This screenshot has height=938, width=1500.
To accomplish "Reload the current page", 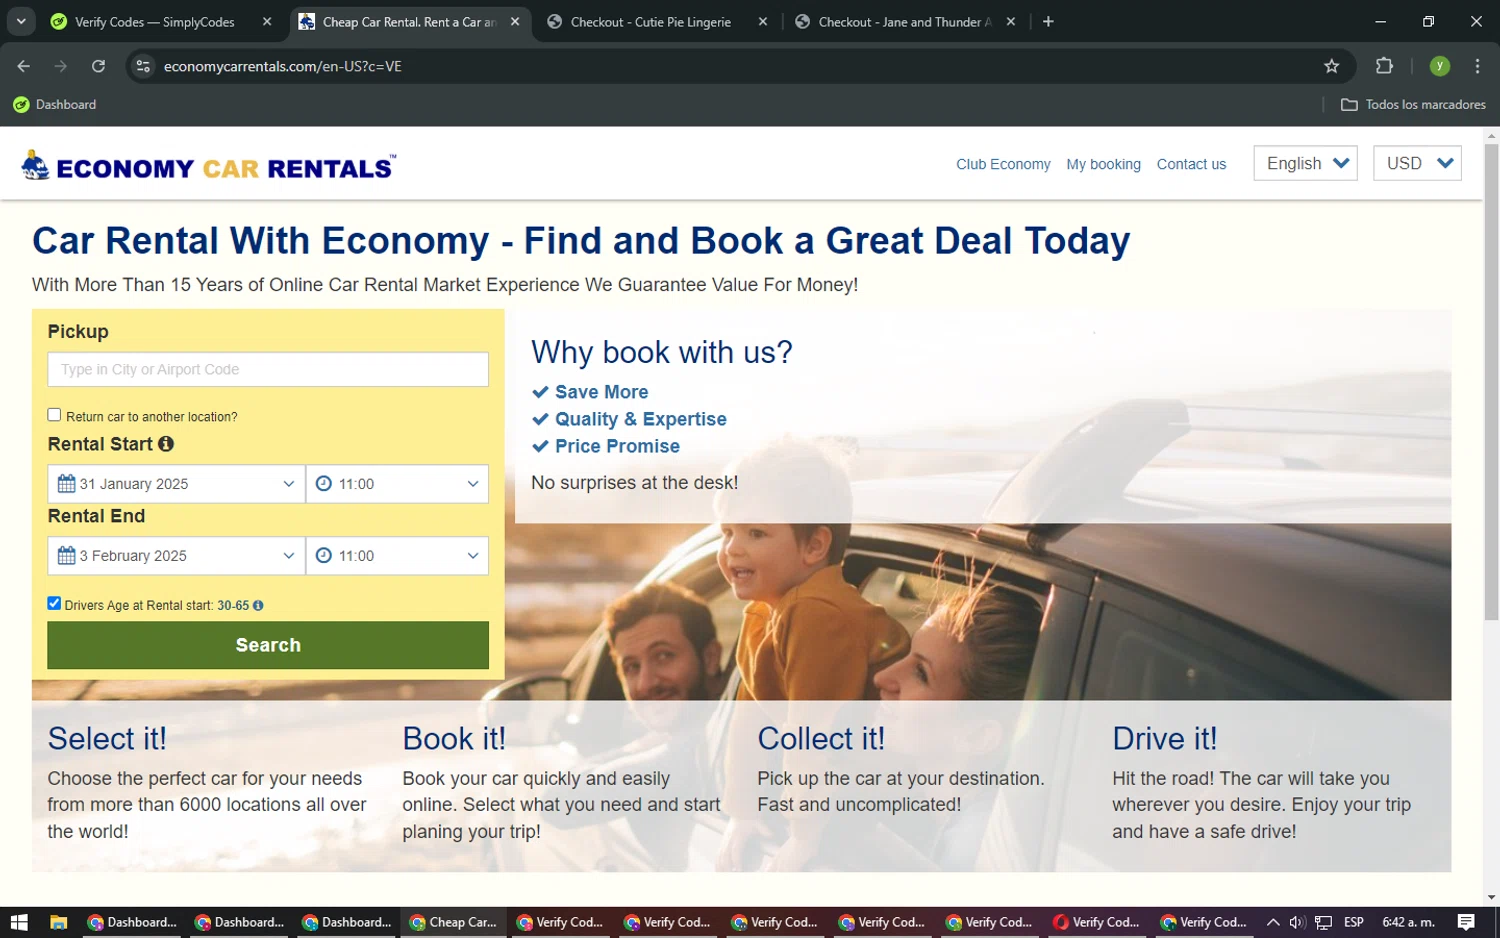I will [98, 66].
